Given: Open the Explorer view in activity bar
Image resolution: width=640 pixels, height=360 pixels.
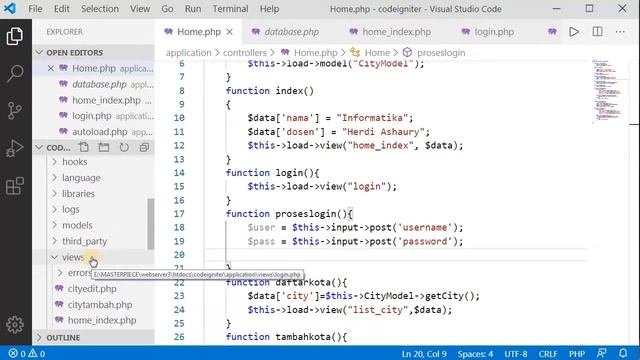Looking at the screenshot, I should point(15,36).
